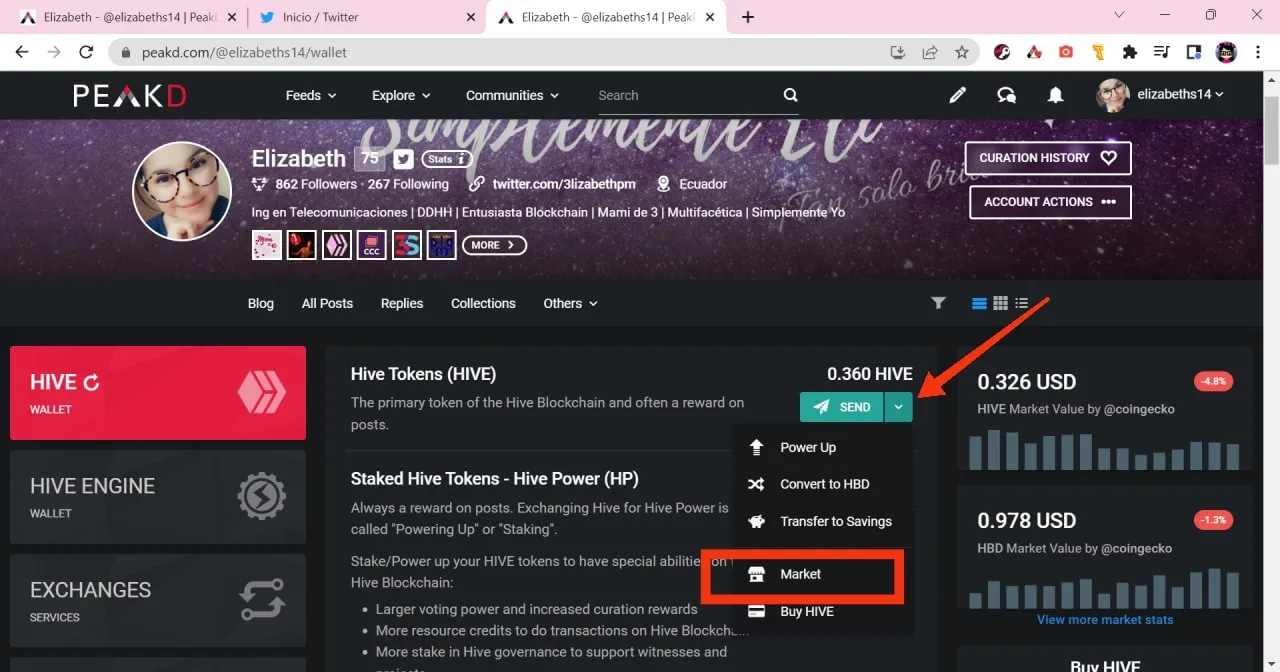Image resolution: width=1280 pixels, height=672 pixels.
Task: Select the HIVE WALLET sidebar card
Action: 158,393
